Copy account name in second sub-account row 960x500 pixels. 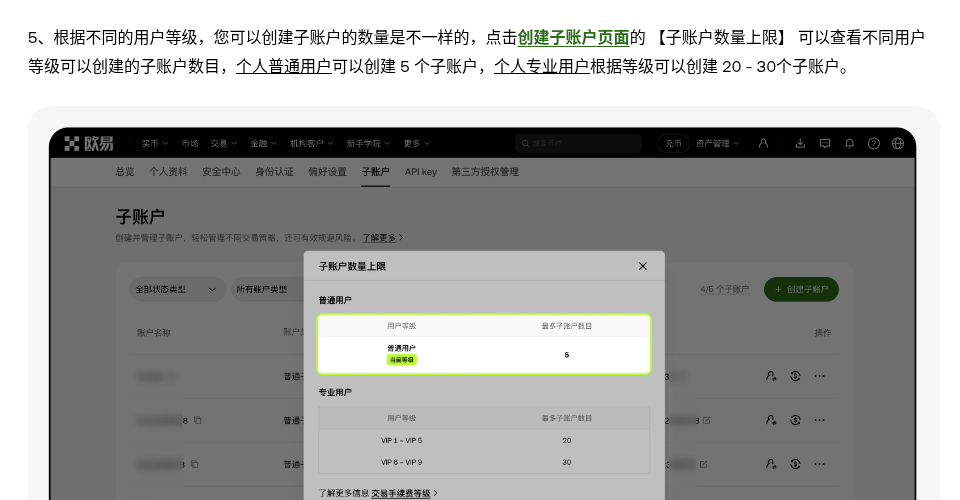[x=197, y=420]
